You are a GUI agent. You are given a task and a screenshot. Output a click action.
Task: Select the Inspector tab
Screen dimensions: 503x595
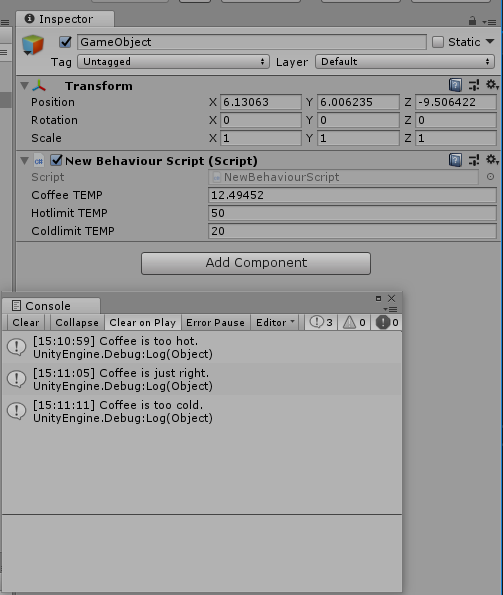point(65,19)
